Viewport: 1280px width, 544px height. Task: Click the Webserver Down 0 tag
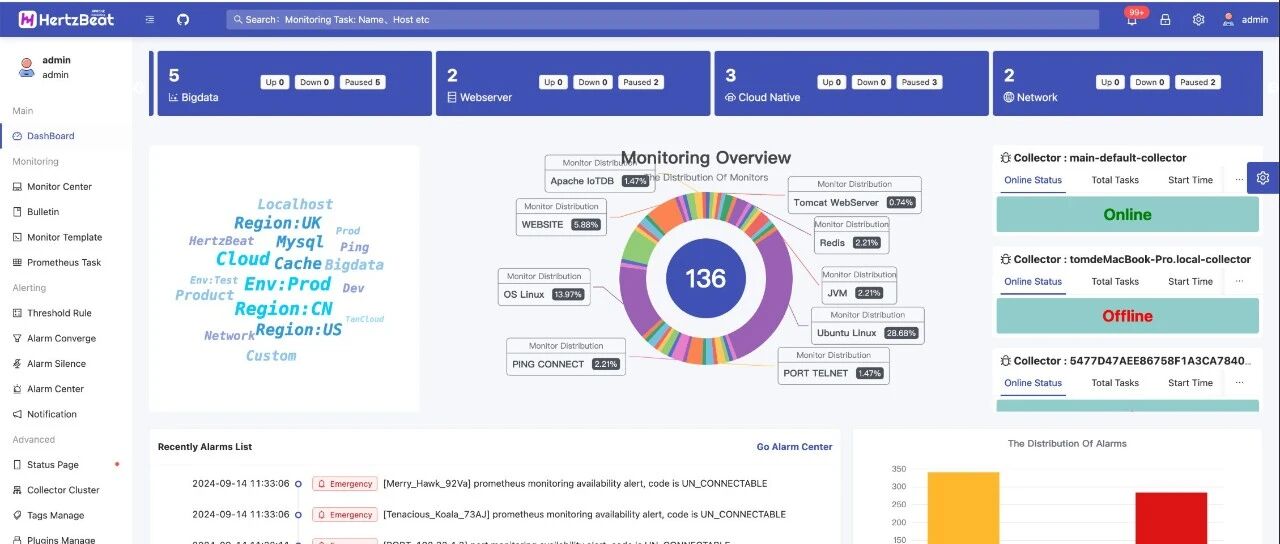593,82
